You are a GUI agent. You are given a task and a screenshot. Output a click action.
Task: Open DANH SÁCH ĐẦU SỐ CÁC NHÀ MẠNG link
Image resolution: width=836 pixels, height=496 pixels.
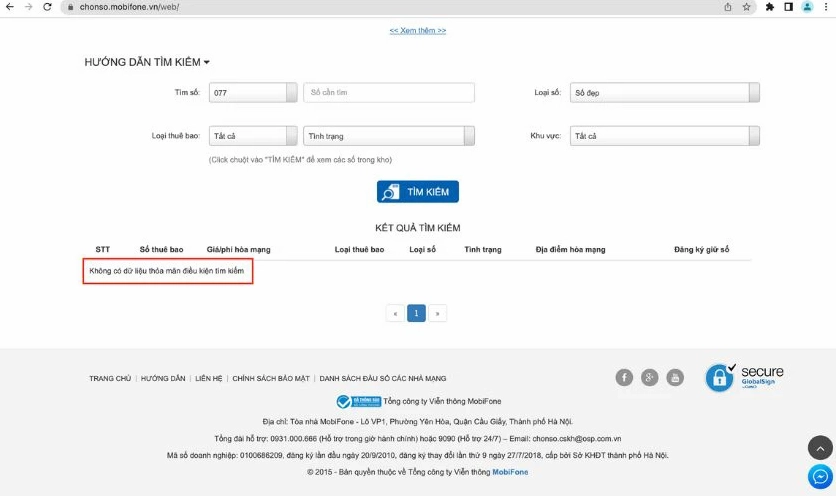(x=383, y=378)
